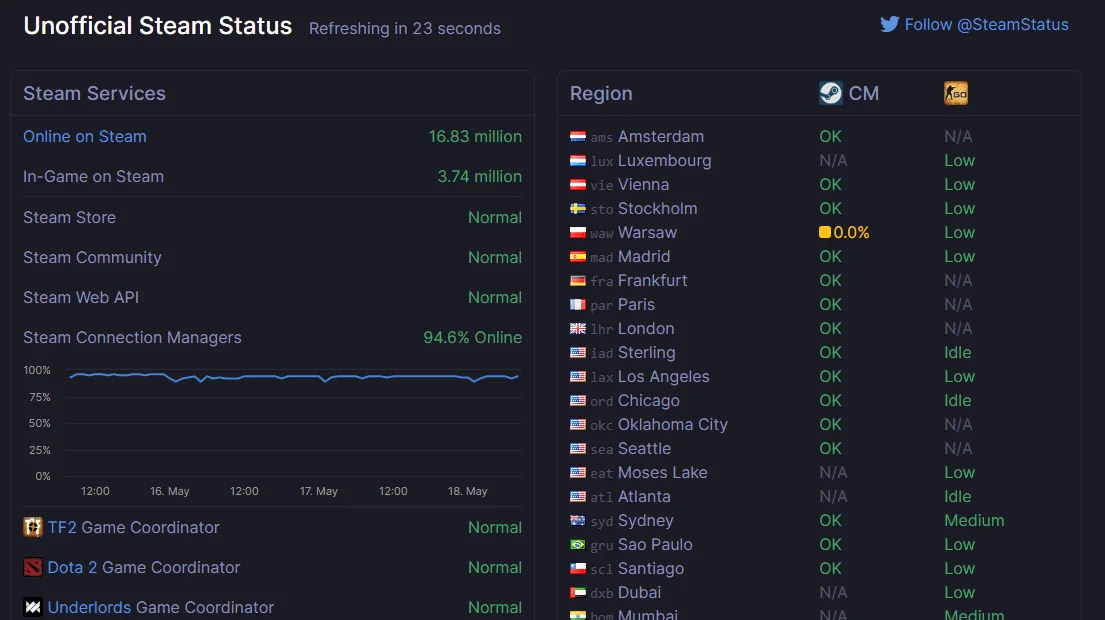Click the TF2 Game Coordinator icon
The width and height of the screenshot is (1105, 620).
pos(32,527)
